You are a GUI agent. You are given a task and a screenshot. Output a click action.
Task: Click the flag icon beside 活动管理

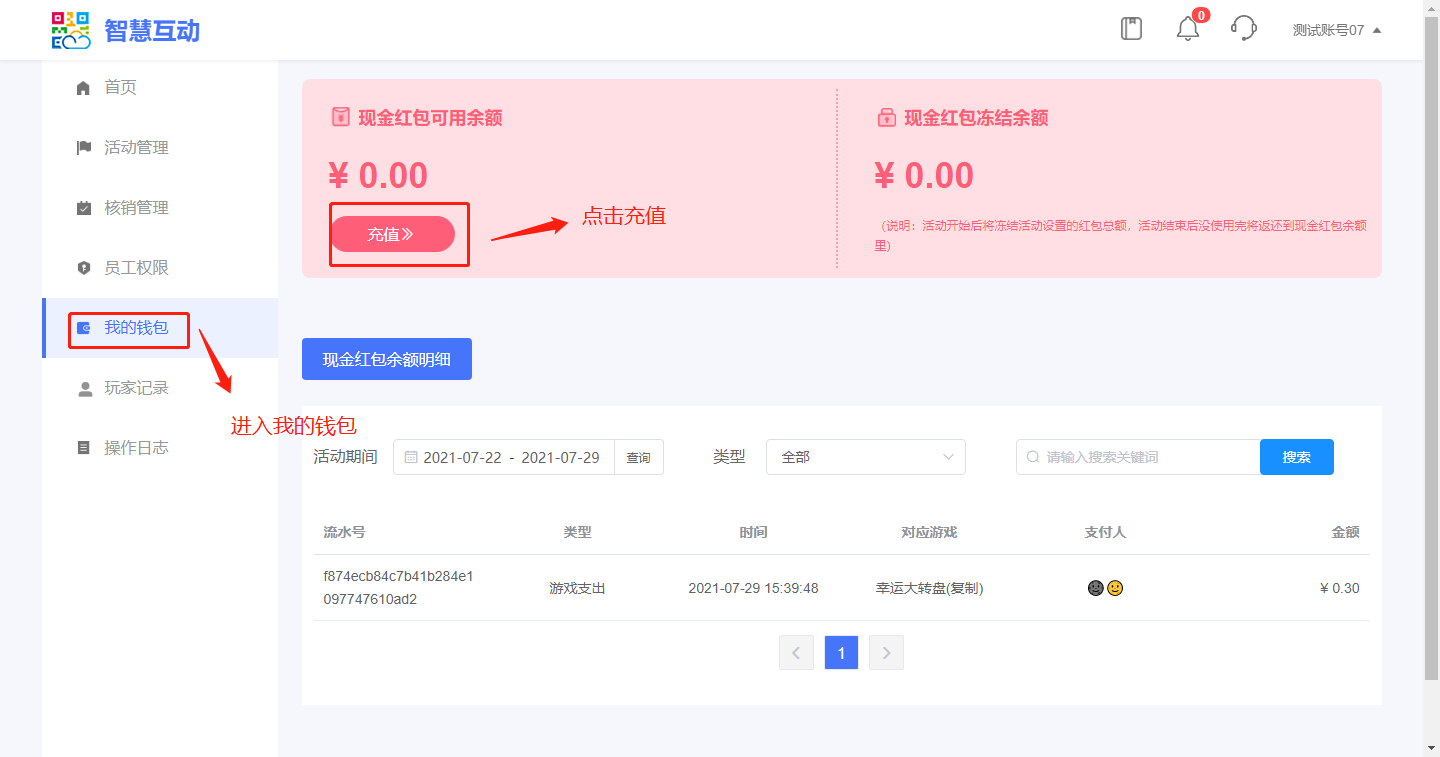tap(84, 148)
